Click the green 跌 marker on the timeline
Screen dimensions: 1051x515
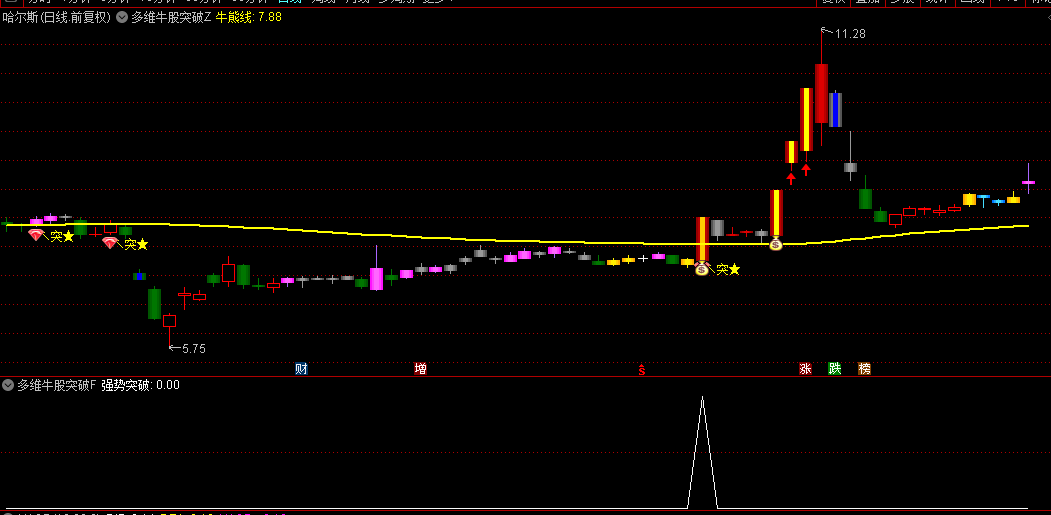point(834,369)
